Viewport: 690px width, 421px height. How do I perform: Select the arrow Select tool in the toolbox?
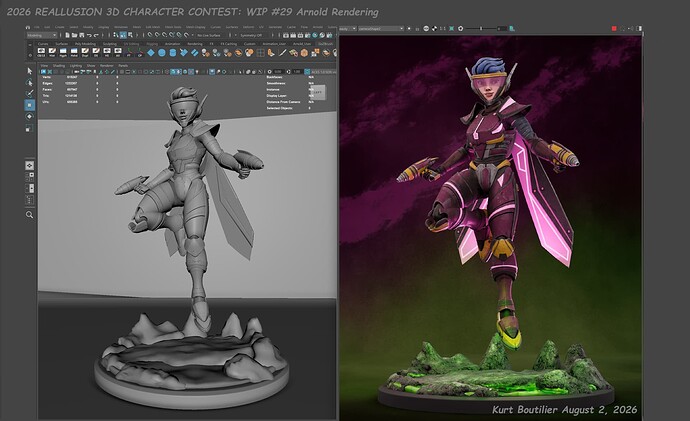pos(29,71)
